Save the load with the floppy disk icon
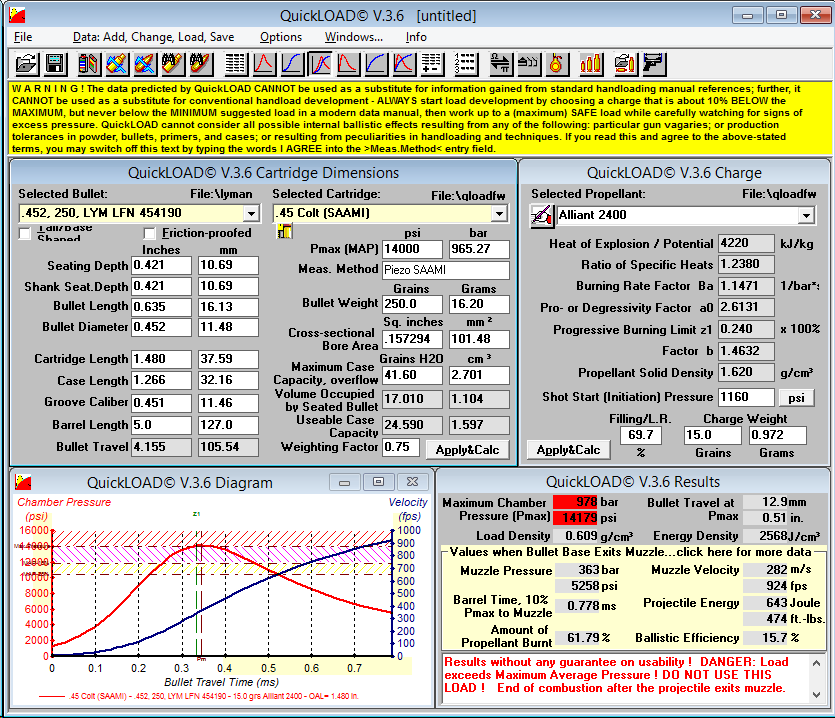The width and height of the screenshot is (835, 718). coord(54,64)
